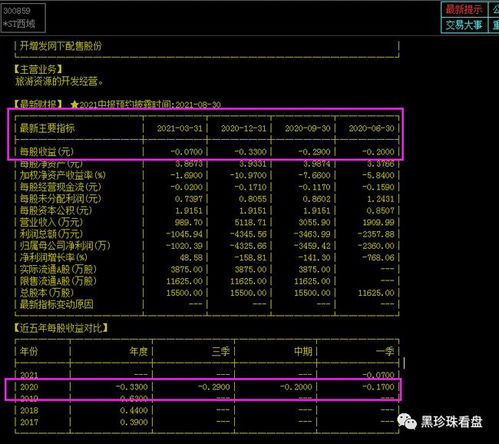Click the 最新指标变动原因 row label
499x444 pixels.
click(56, 305)
